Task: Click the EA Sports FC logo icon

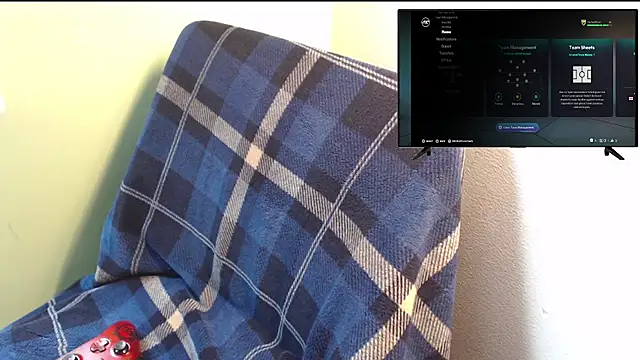Action: (425, 22)
